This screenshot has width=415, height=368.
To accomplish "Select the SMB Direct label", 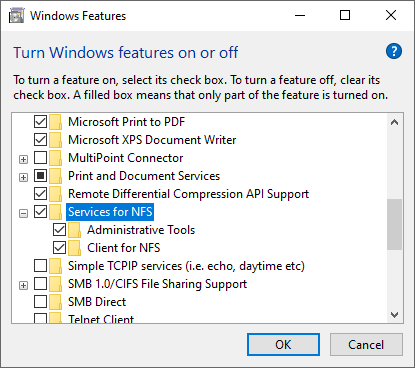I will click(x=97, y=302).
